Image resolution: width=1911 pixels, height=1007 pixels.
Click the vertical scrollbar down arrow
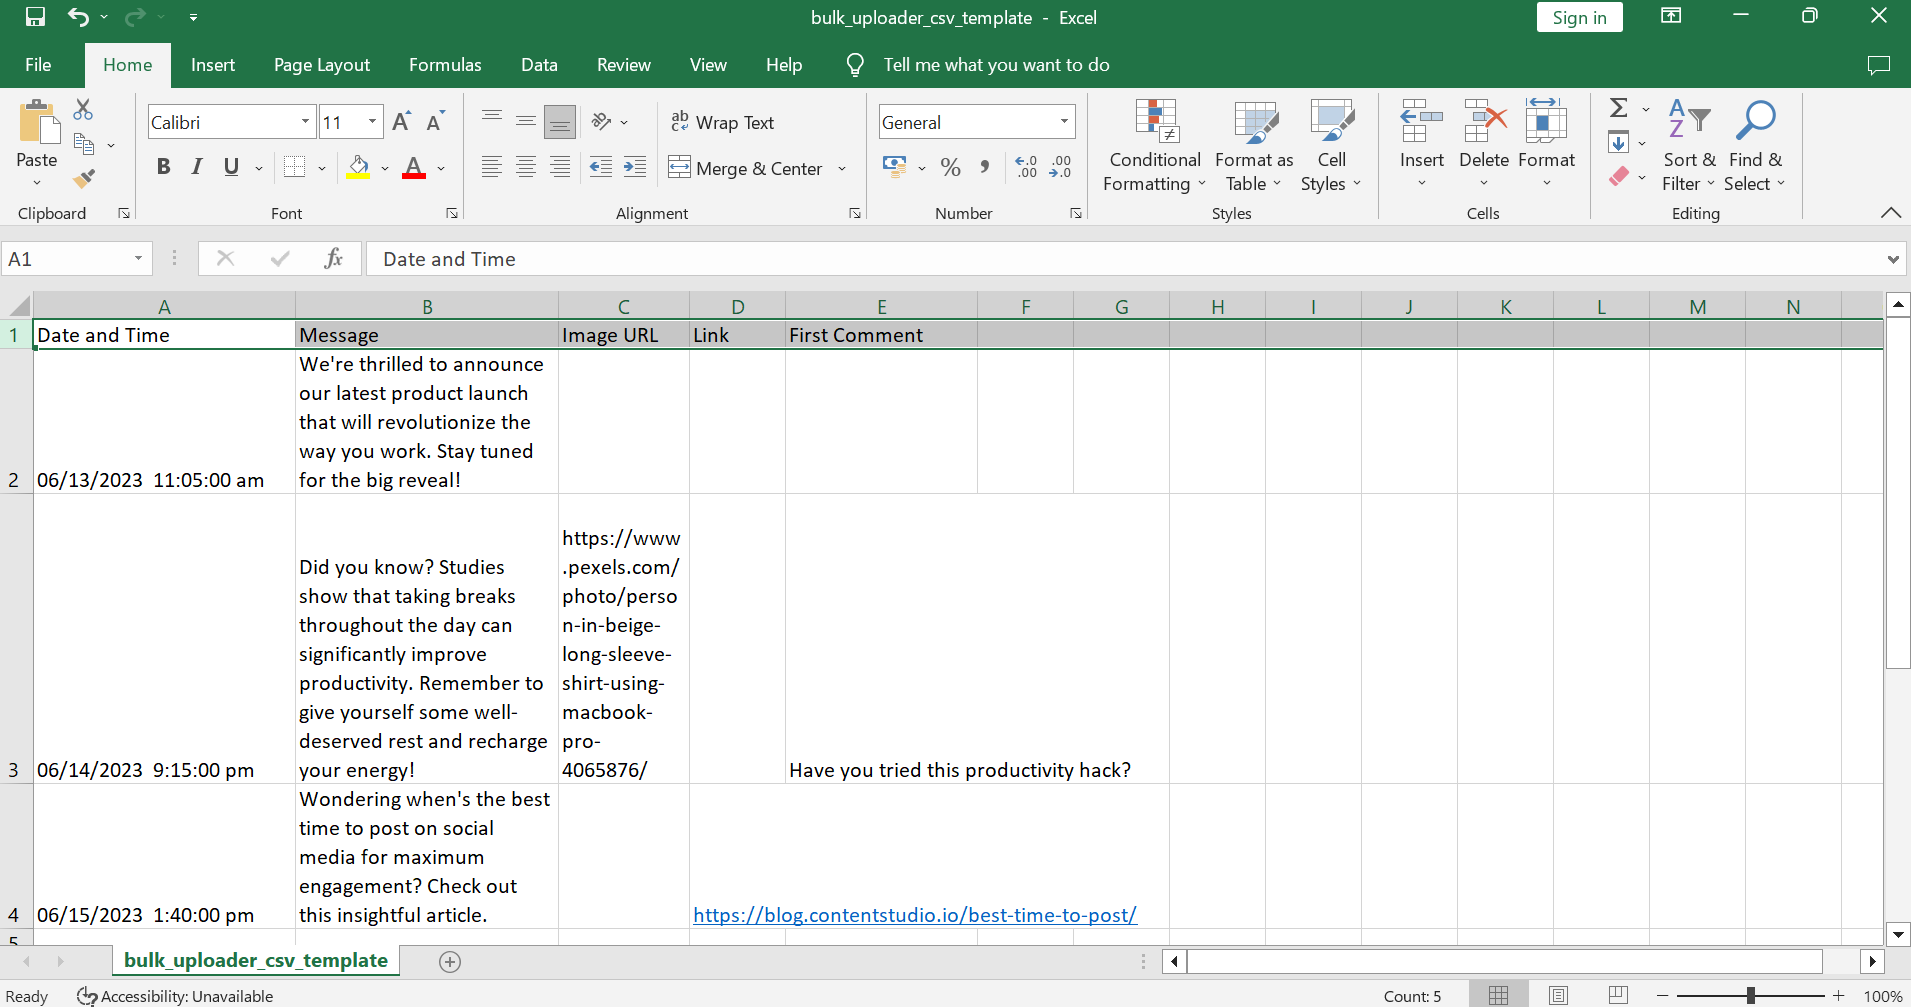point(1898,935)
